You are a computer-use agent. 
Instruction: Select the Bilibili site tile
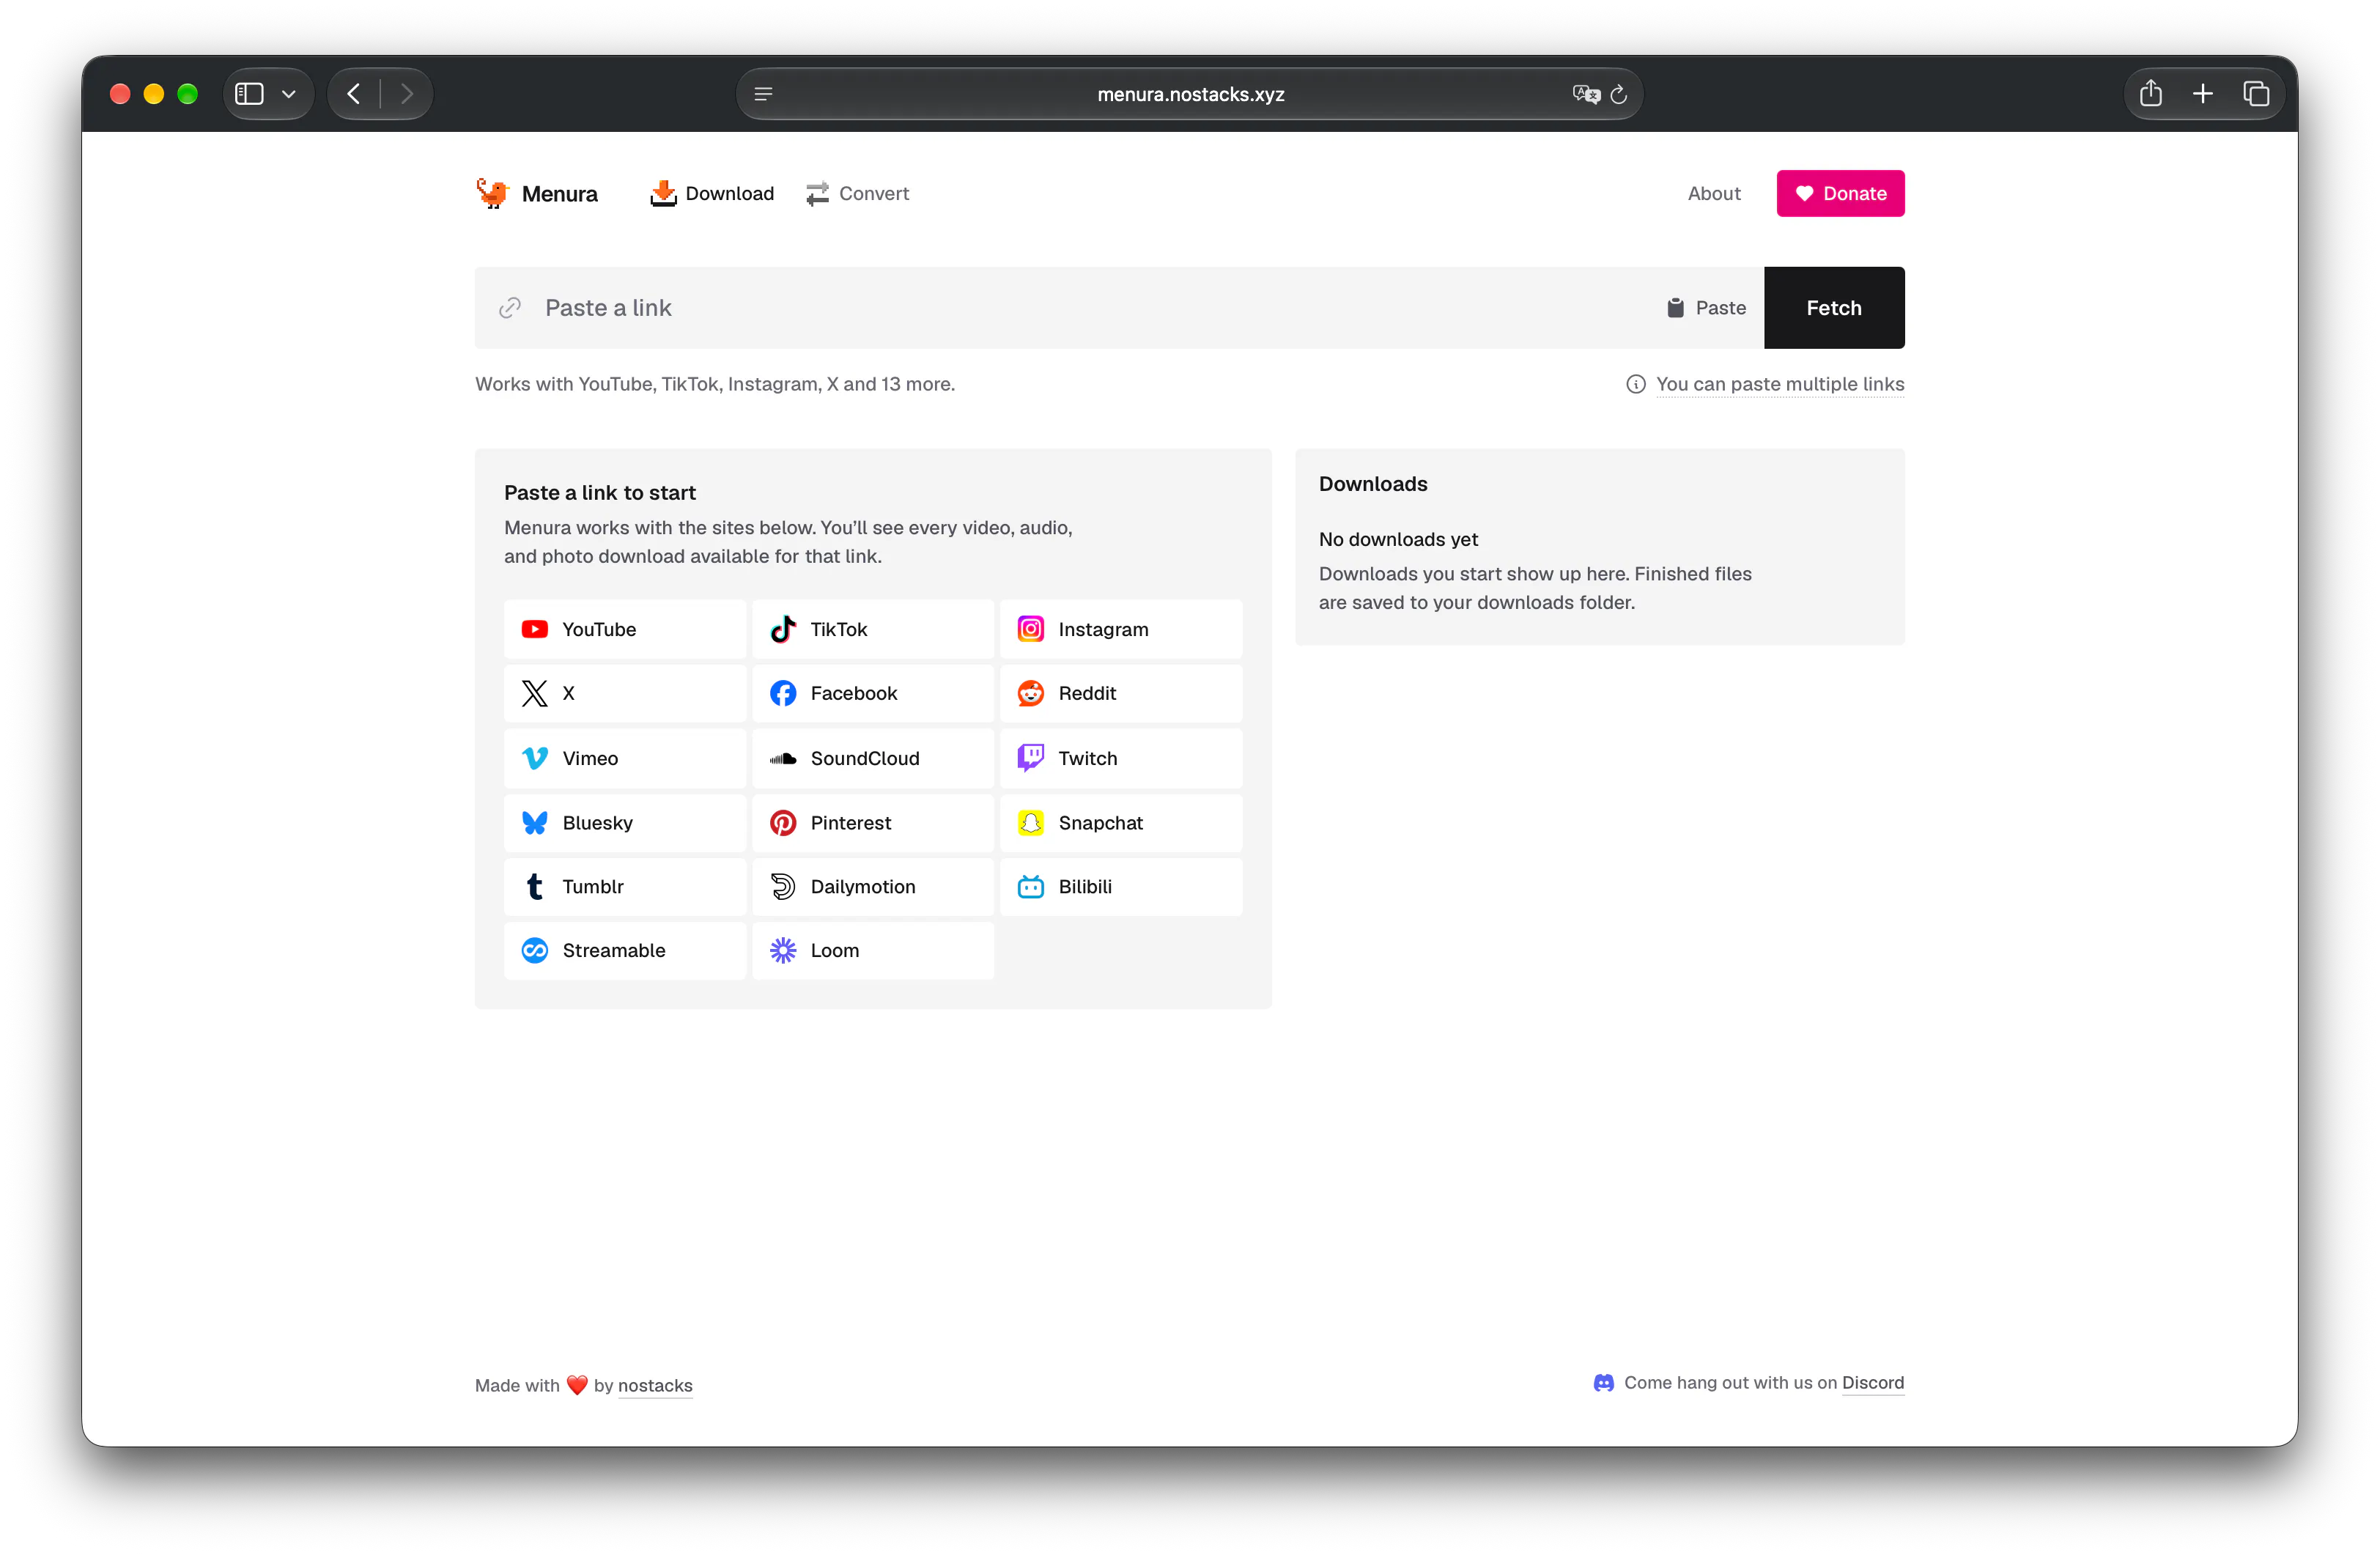(1121, 886)
